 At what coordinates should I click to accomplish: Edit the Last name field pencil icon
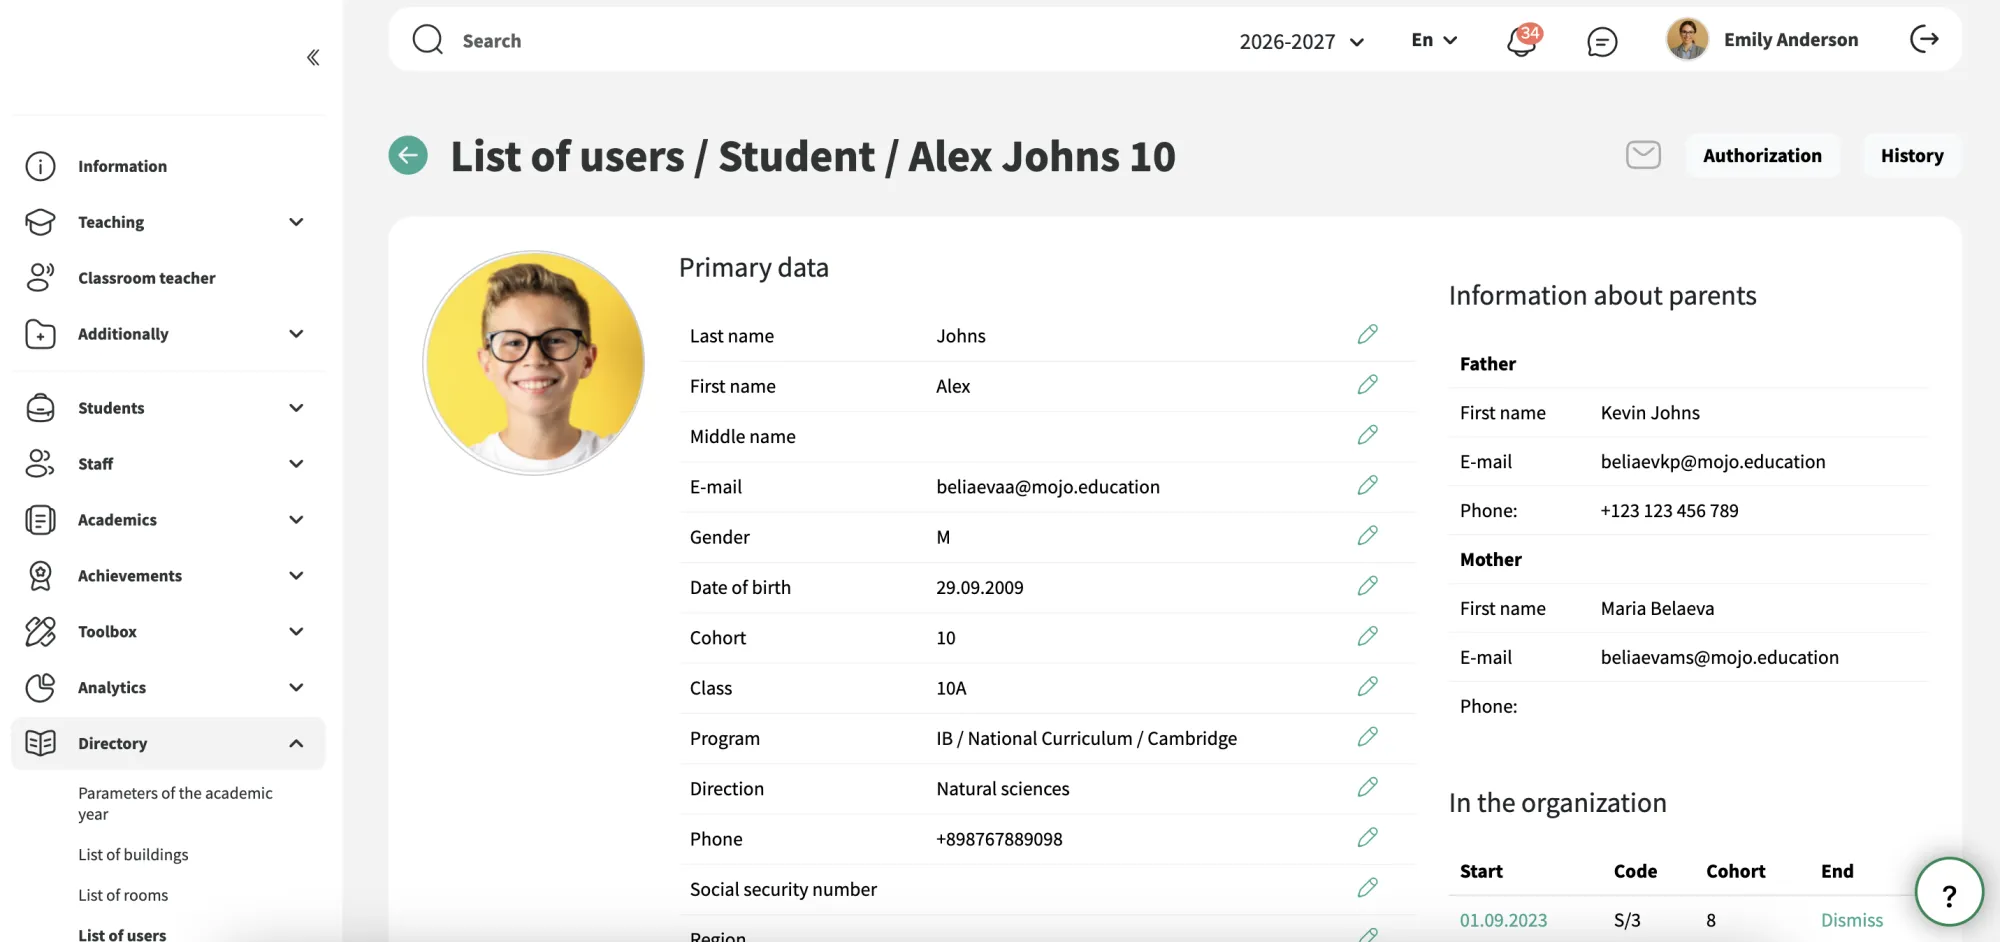coord(1367,335)
